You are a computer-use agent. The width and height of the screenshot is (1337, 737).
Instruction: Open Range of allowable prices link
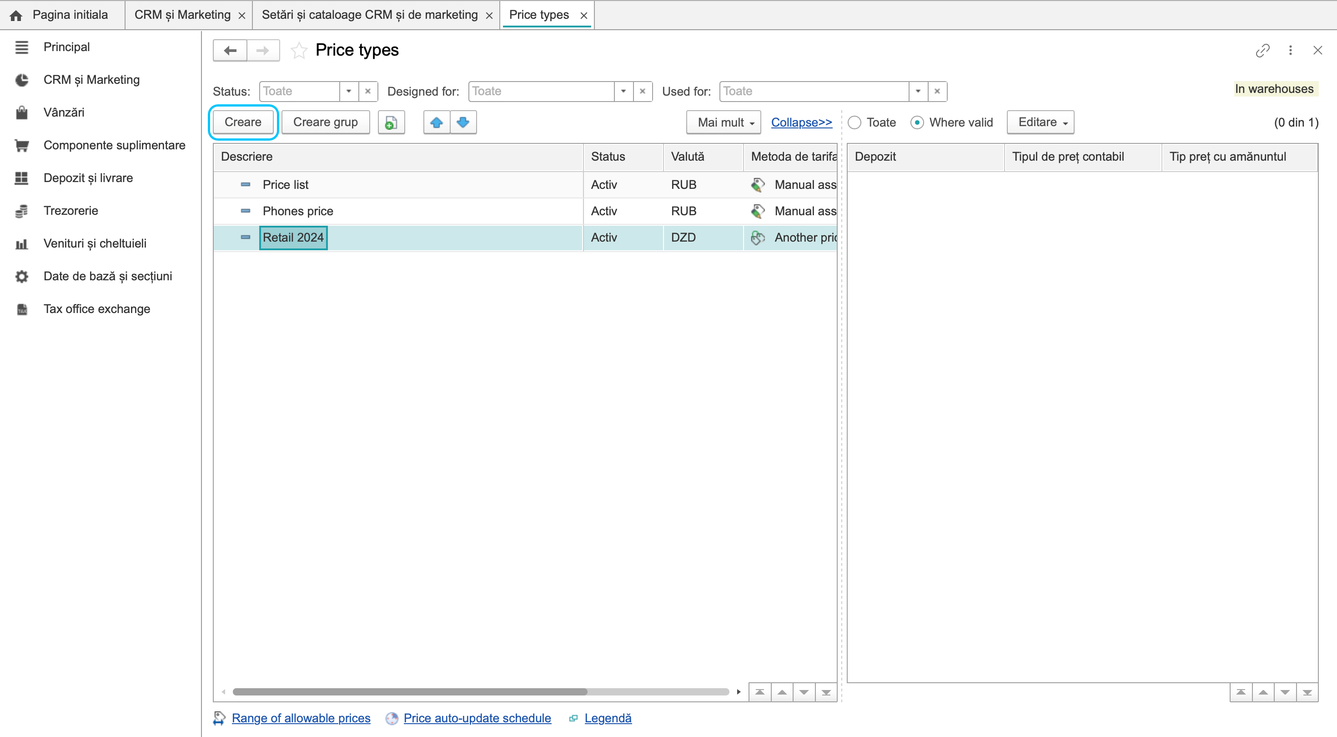point(301,718)
